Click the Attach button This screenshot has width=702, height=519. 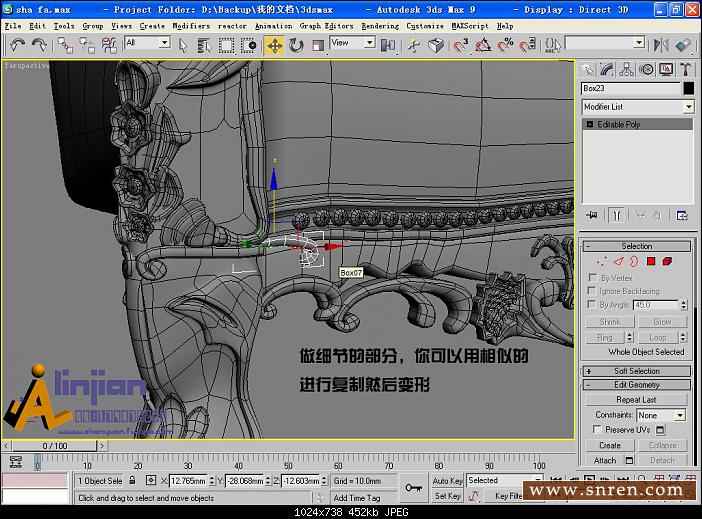(604, 460)
